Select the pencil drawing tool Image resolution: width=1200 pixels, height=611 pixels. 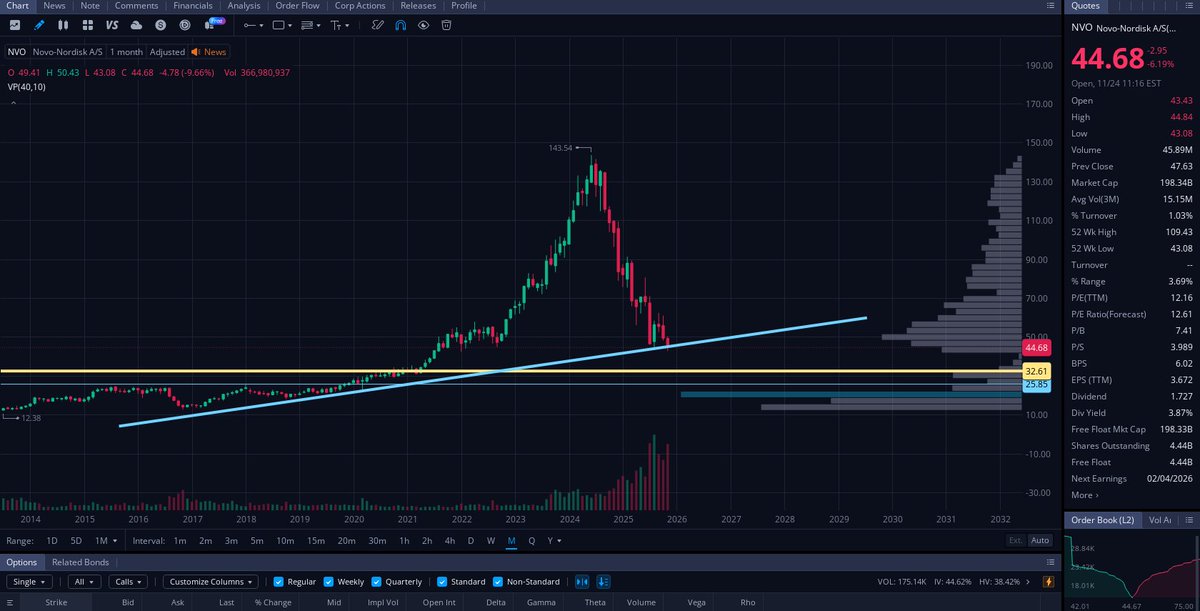(38, 25)
